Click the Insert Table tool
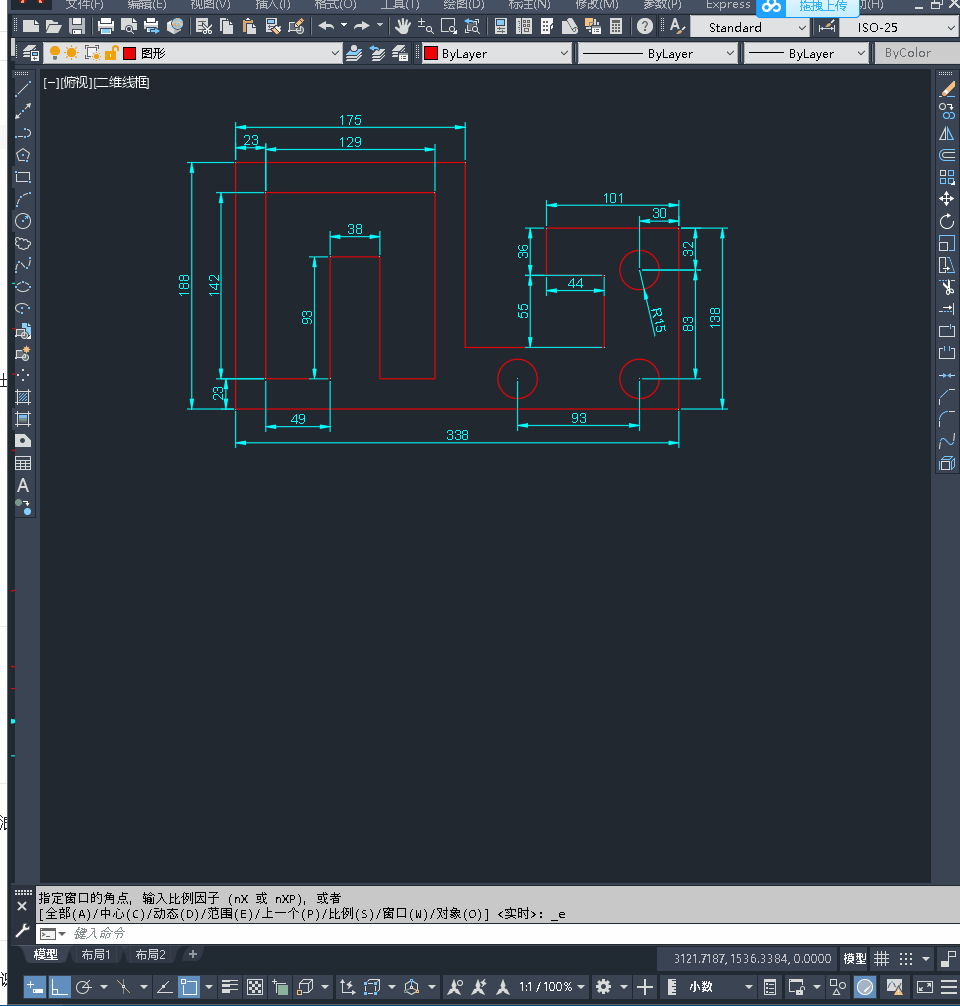Screen dimensions: 960x1006 (x=23, y=463)
